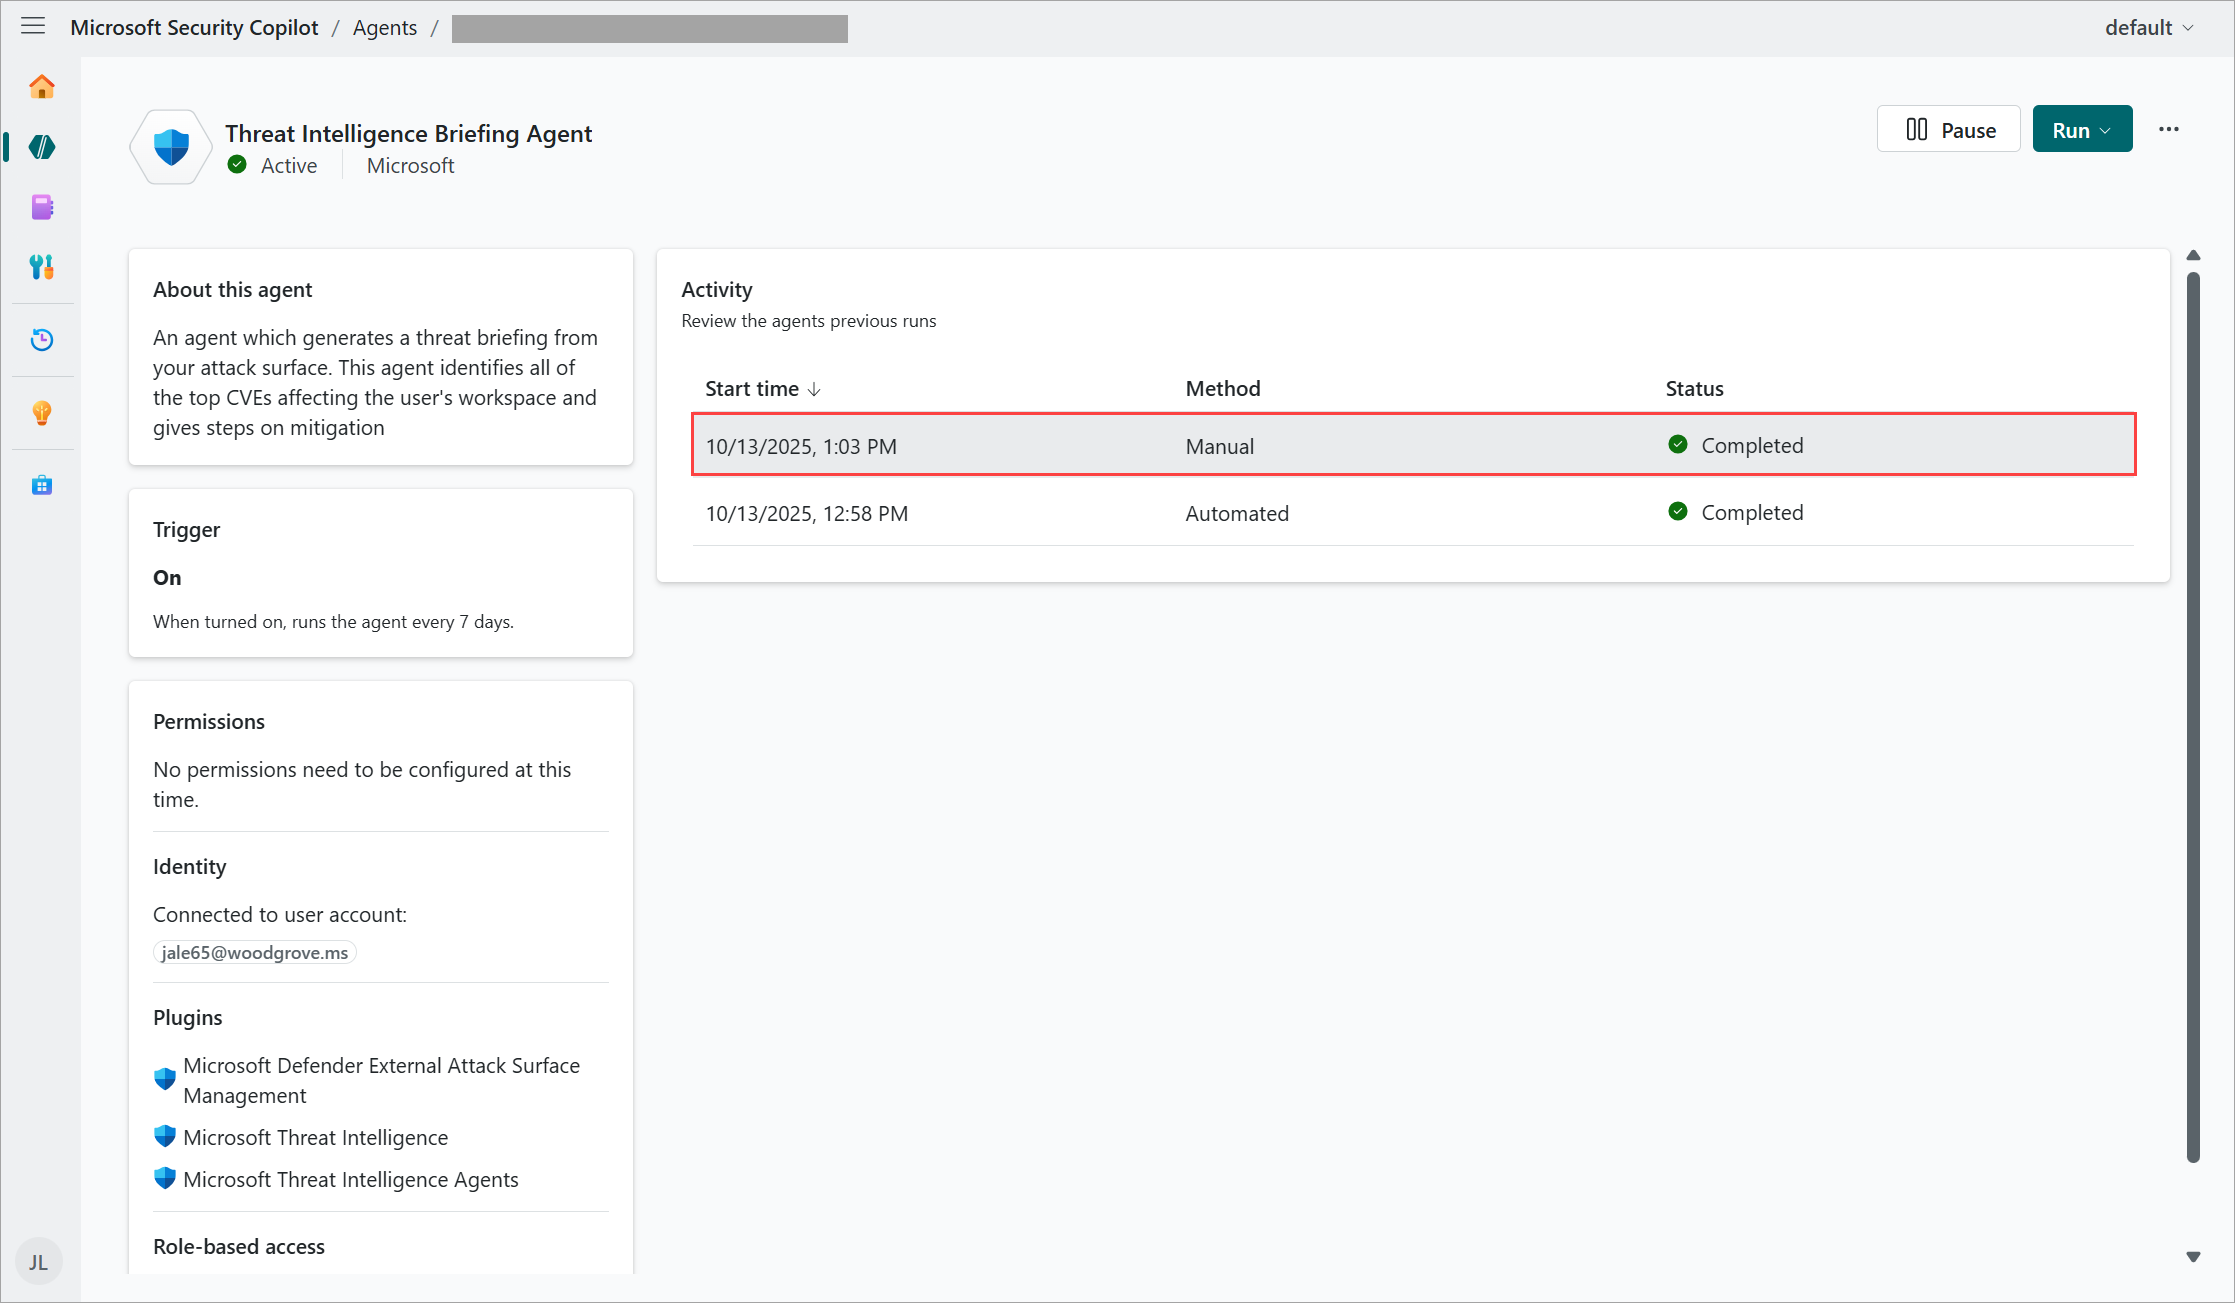Viewport: 2235px width, 1303px height.
Task: Open session history clock icon
Action: 42,340
